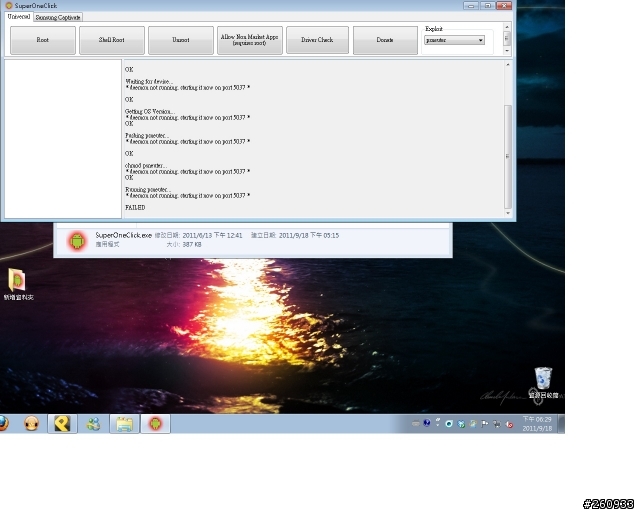This screenshot has width=640, height=512.
Task: Open the Exploit dropdown list
Action: click(454, 40)
